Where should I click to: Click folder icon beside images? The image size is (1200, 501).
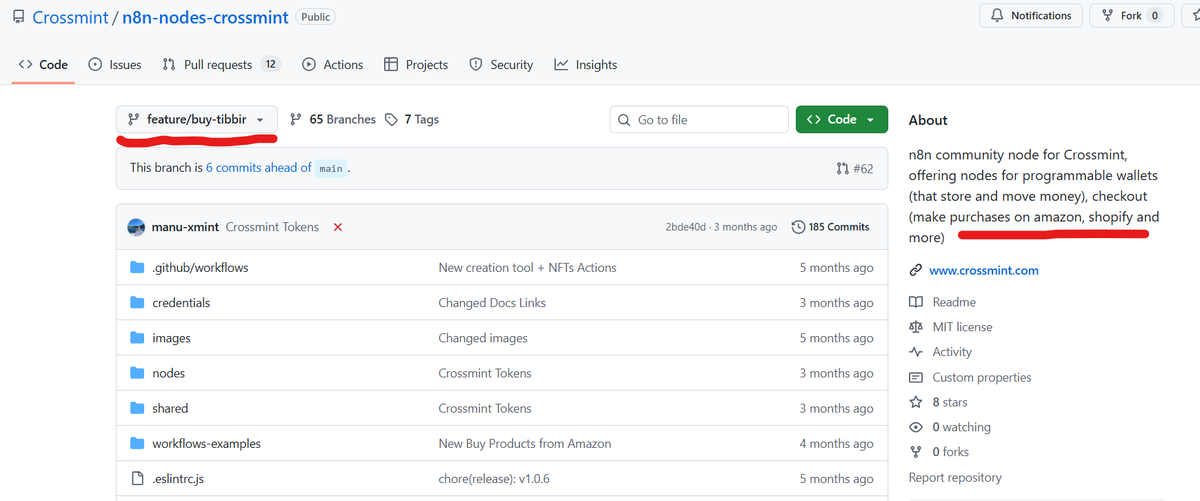[137, 338]
